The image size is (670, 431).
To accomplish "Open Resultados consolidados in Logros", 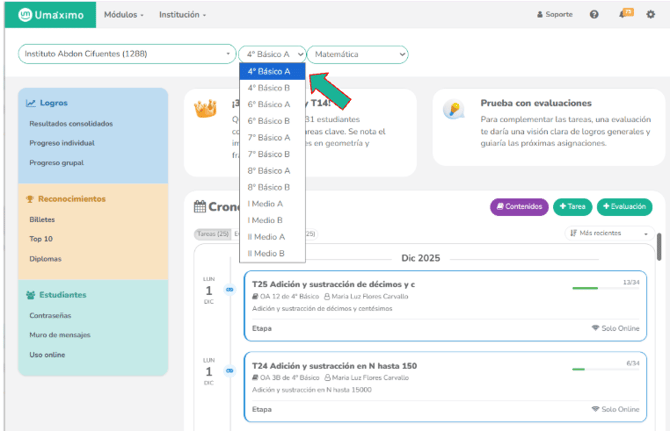I will (x=71, y=124).
